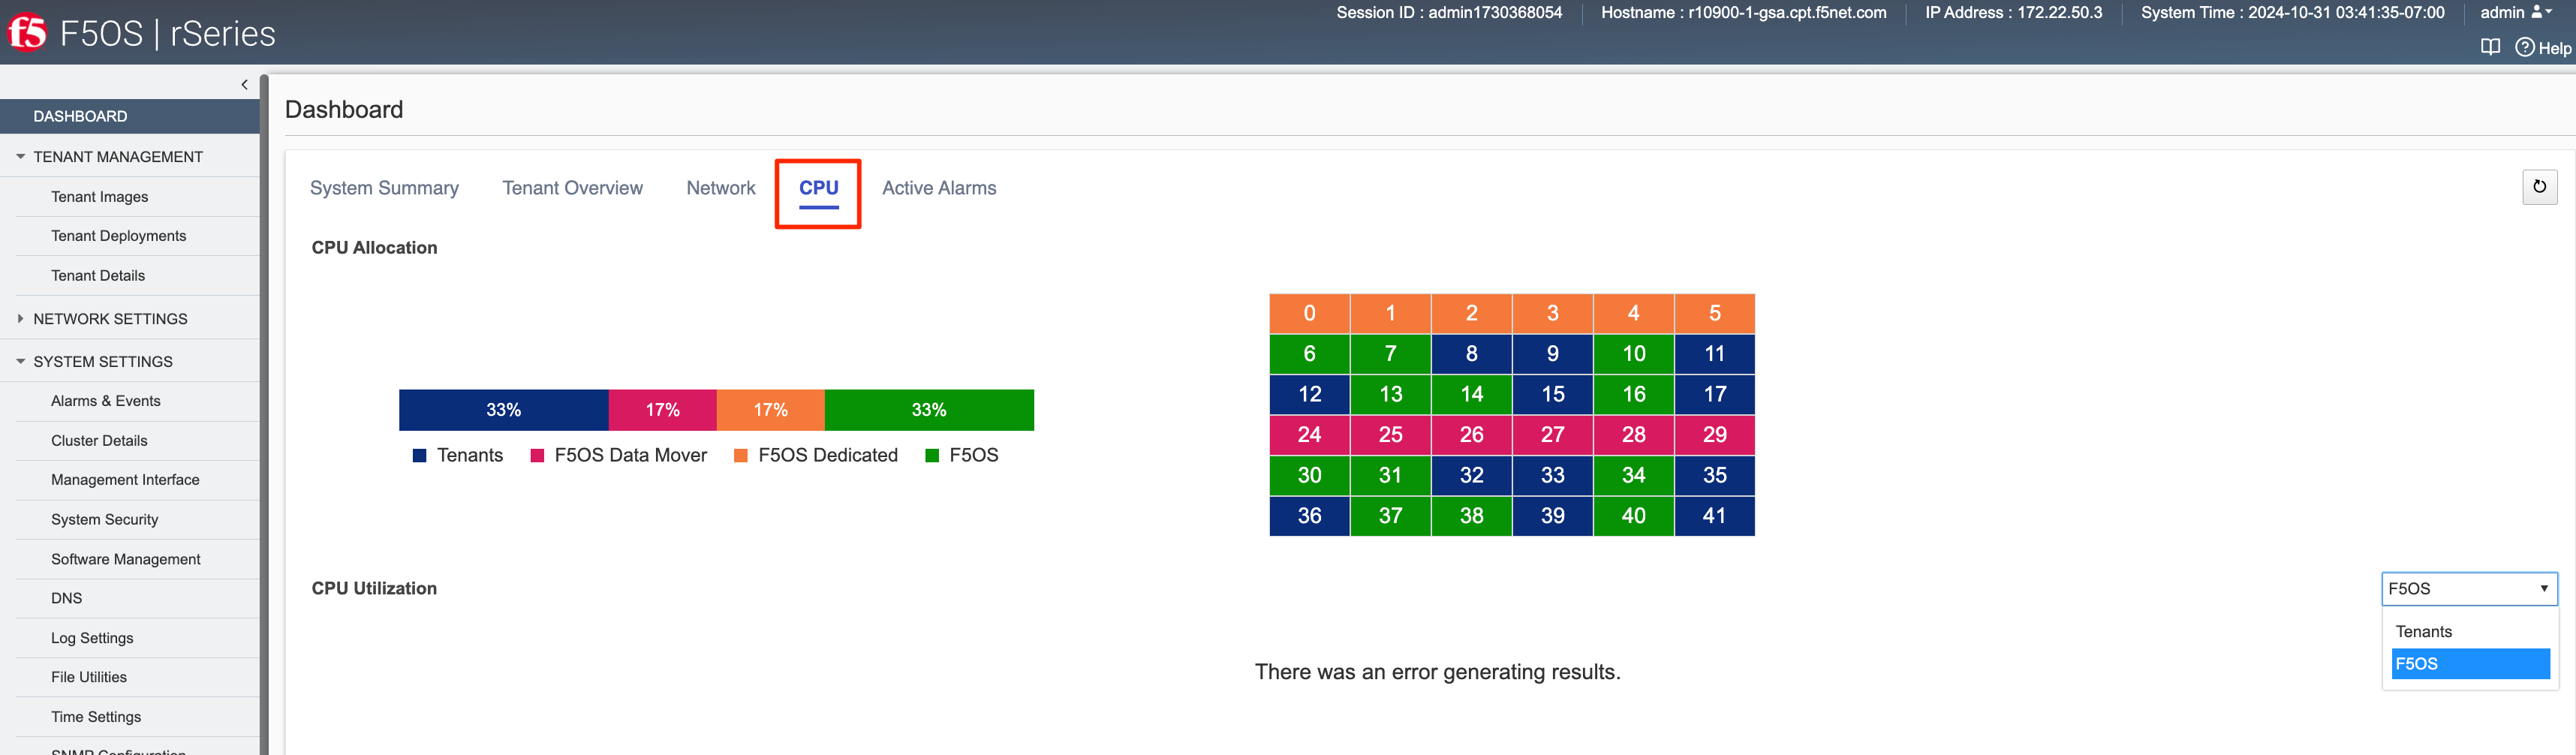Open Software Management page
2576x755 pixels.
click(125, 559)
